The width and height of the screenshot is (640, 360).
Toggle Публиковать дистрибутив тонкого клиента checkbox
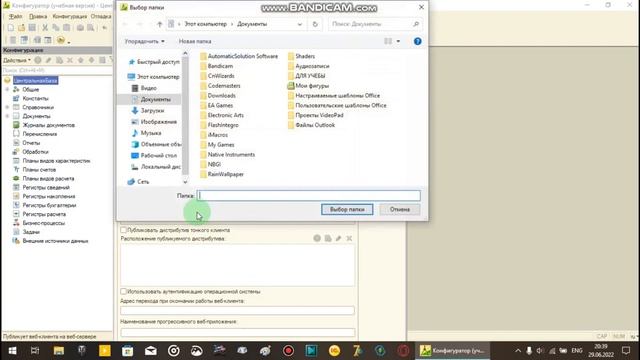tap(123, 230)
